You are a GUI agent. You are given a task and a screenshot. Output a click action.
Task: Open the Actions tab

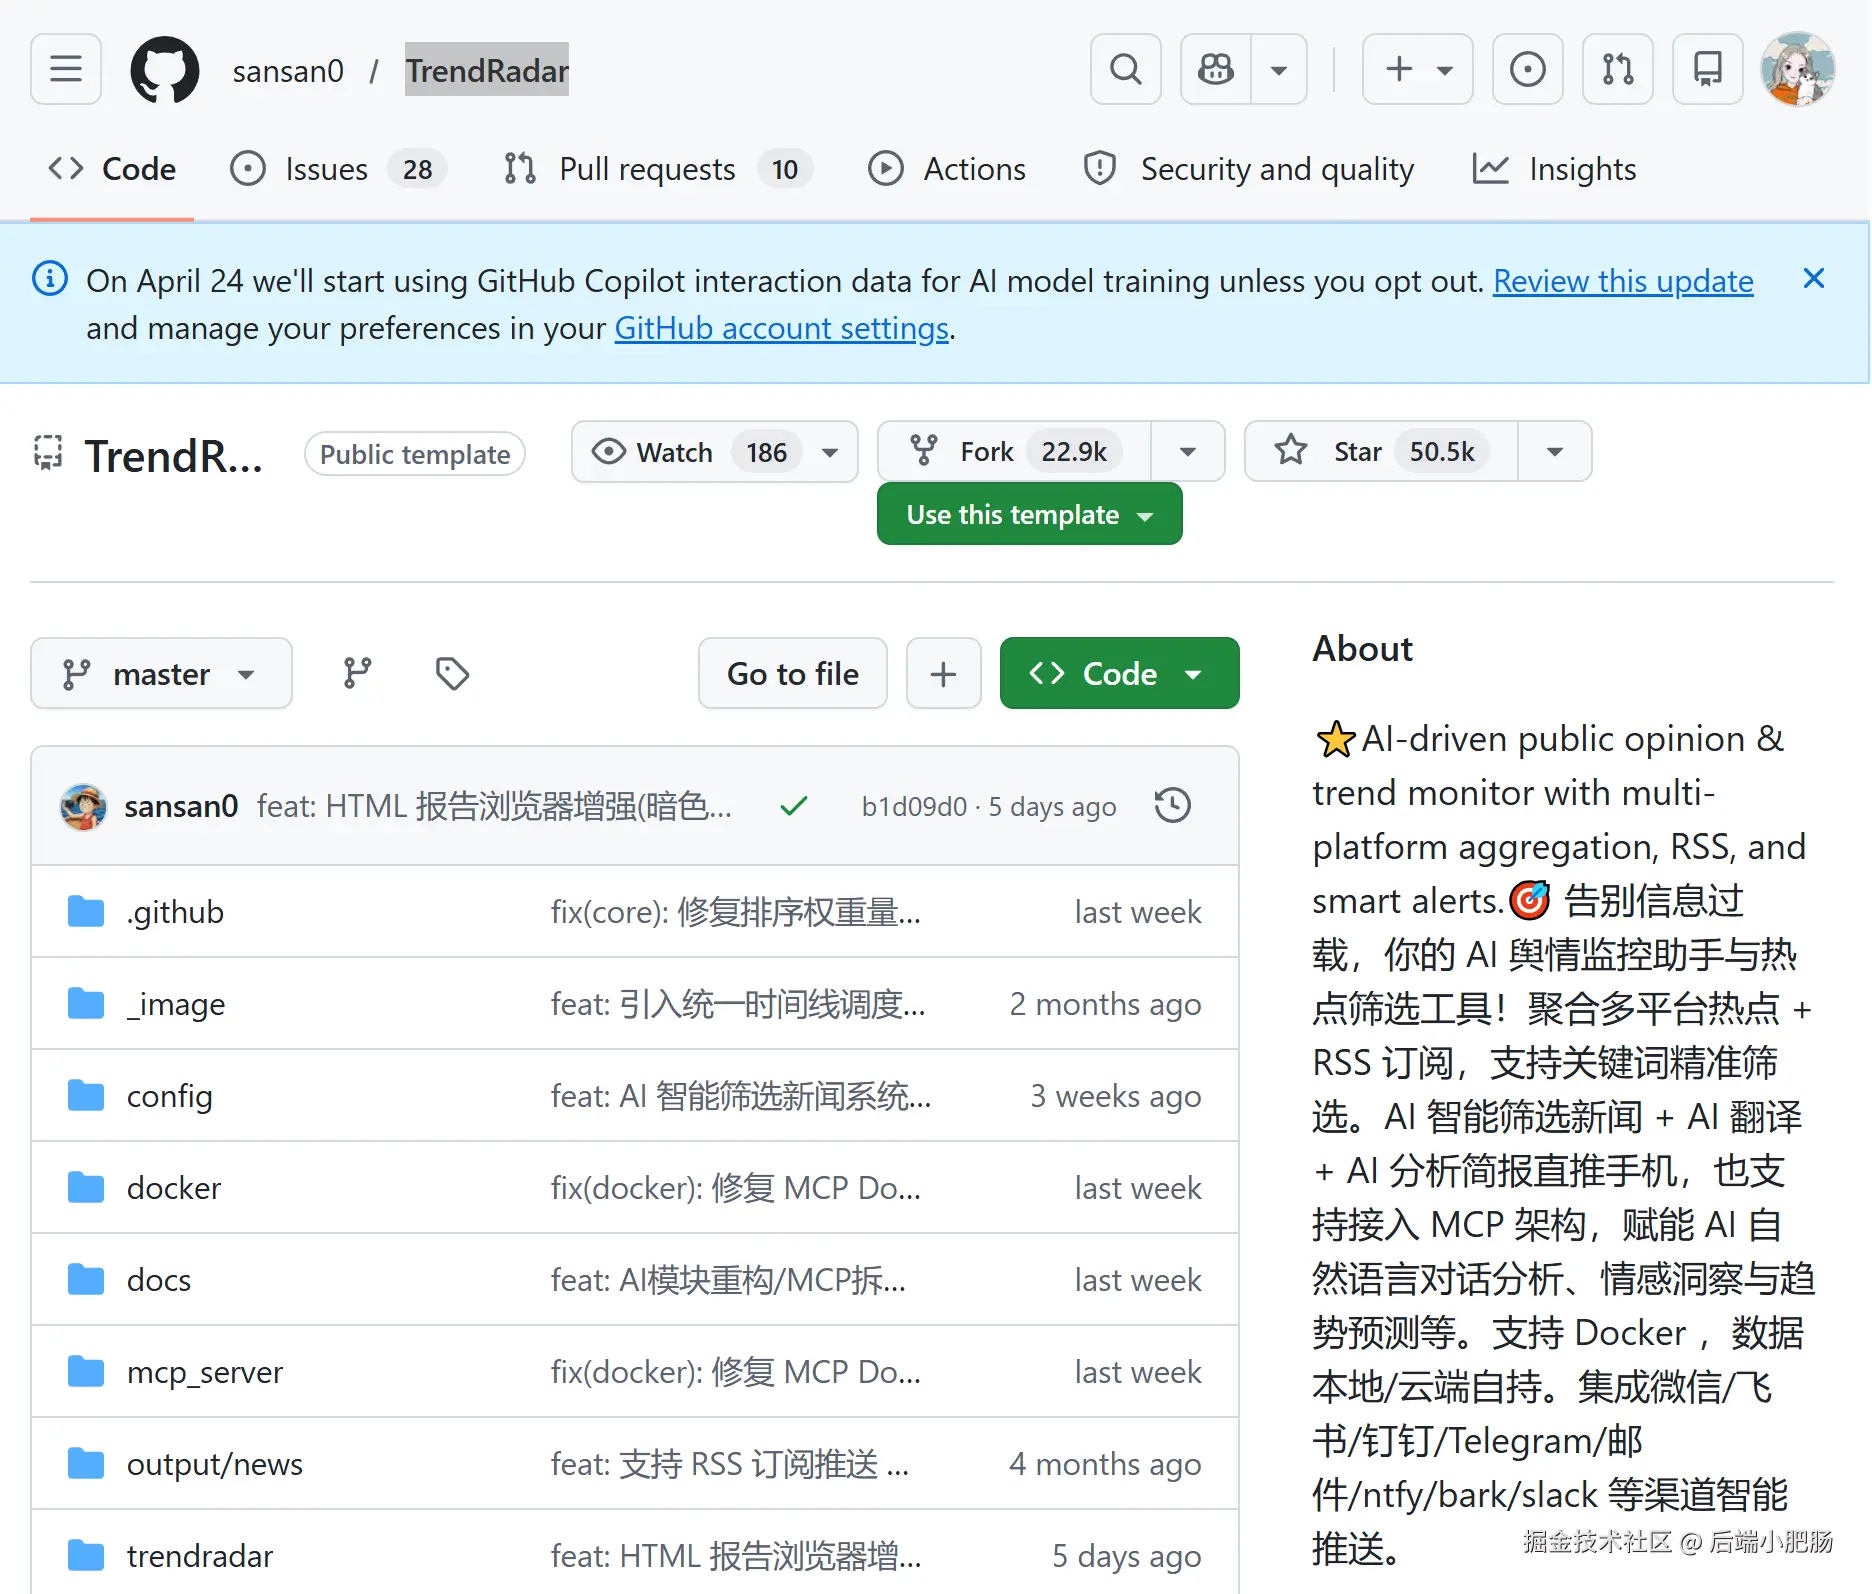947,169
